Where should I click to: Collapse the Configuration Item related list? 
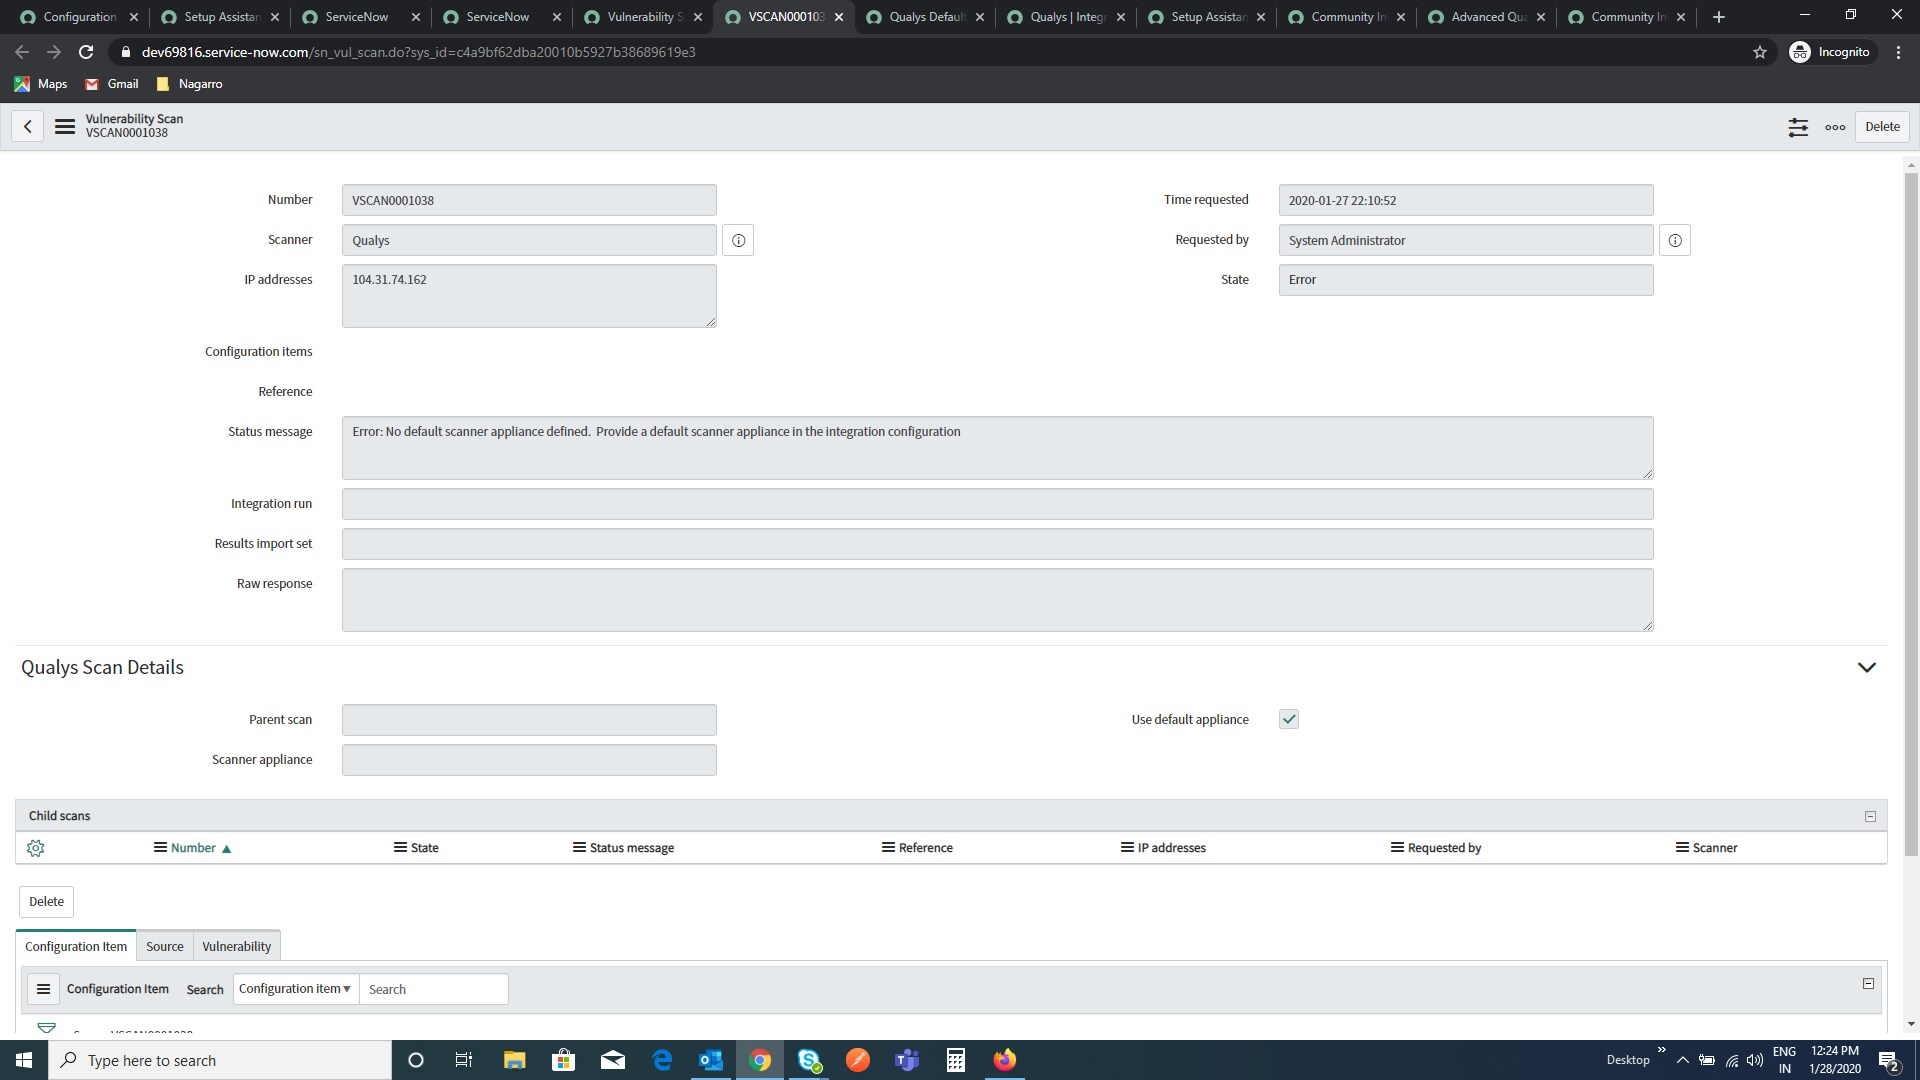[1868, 984]
